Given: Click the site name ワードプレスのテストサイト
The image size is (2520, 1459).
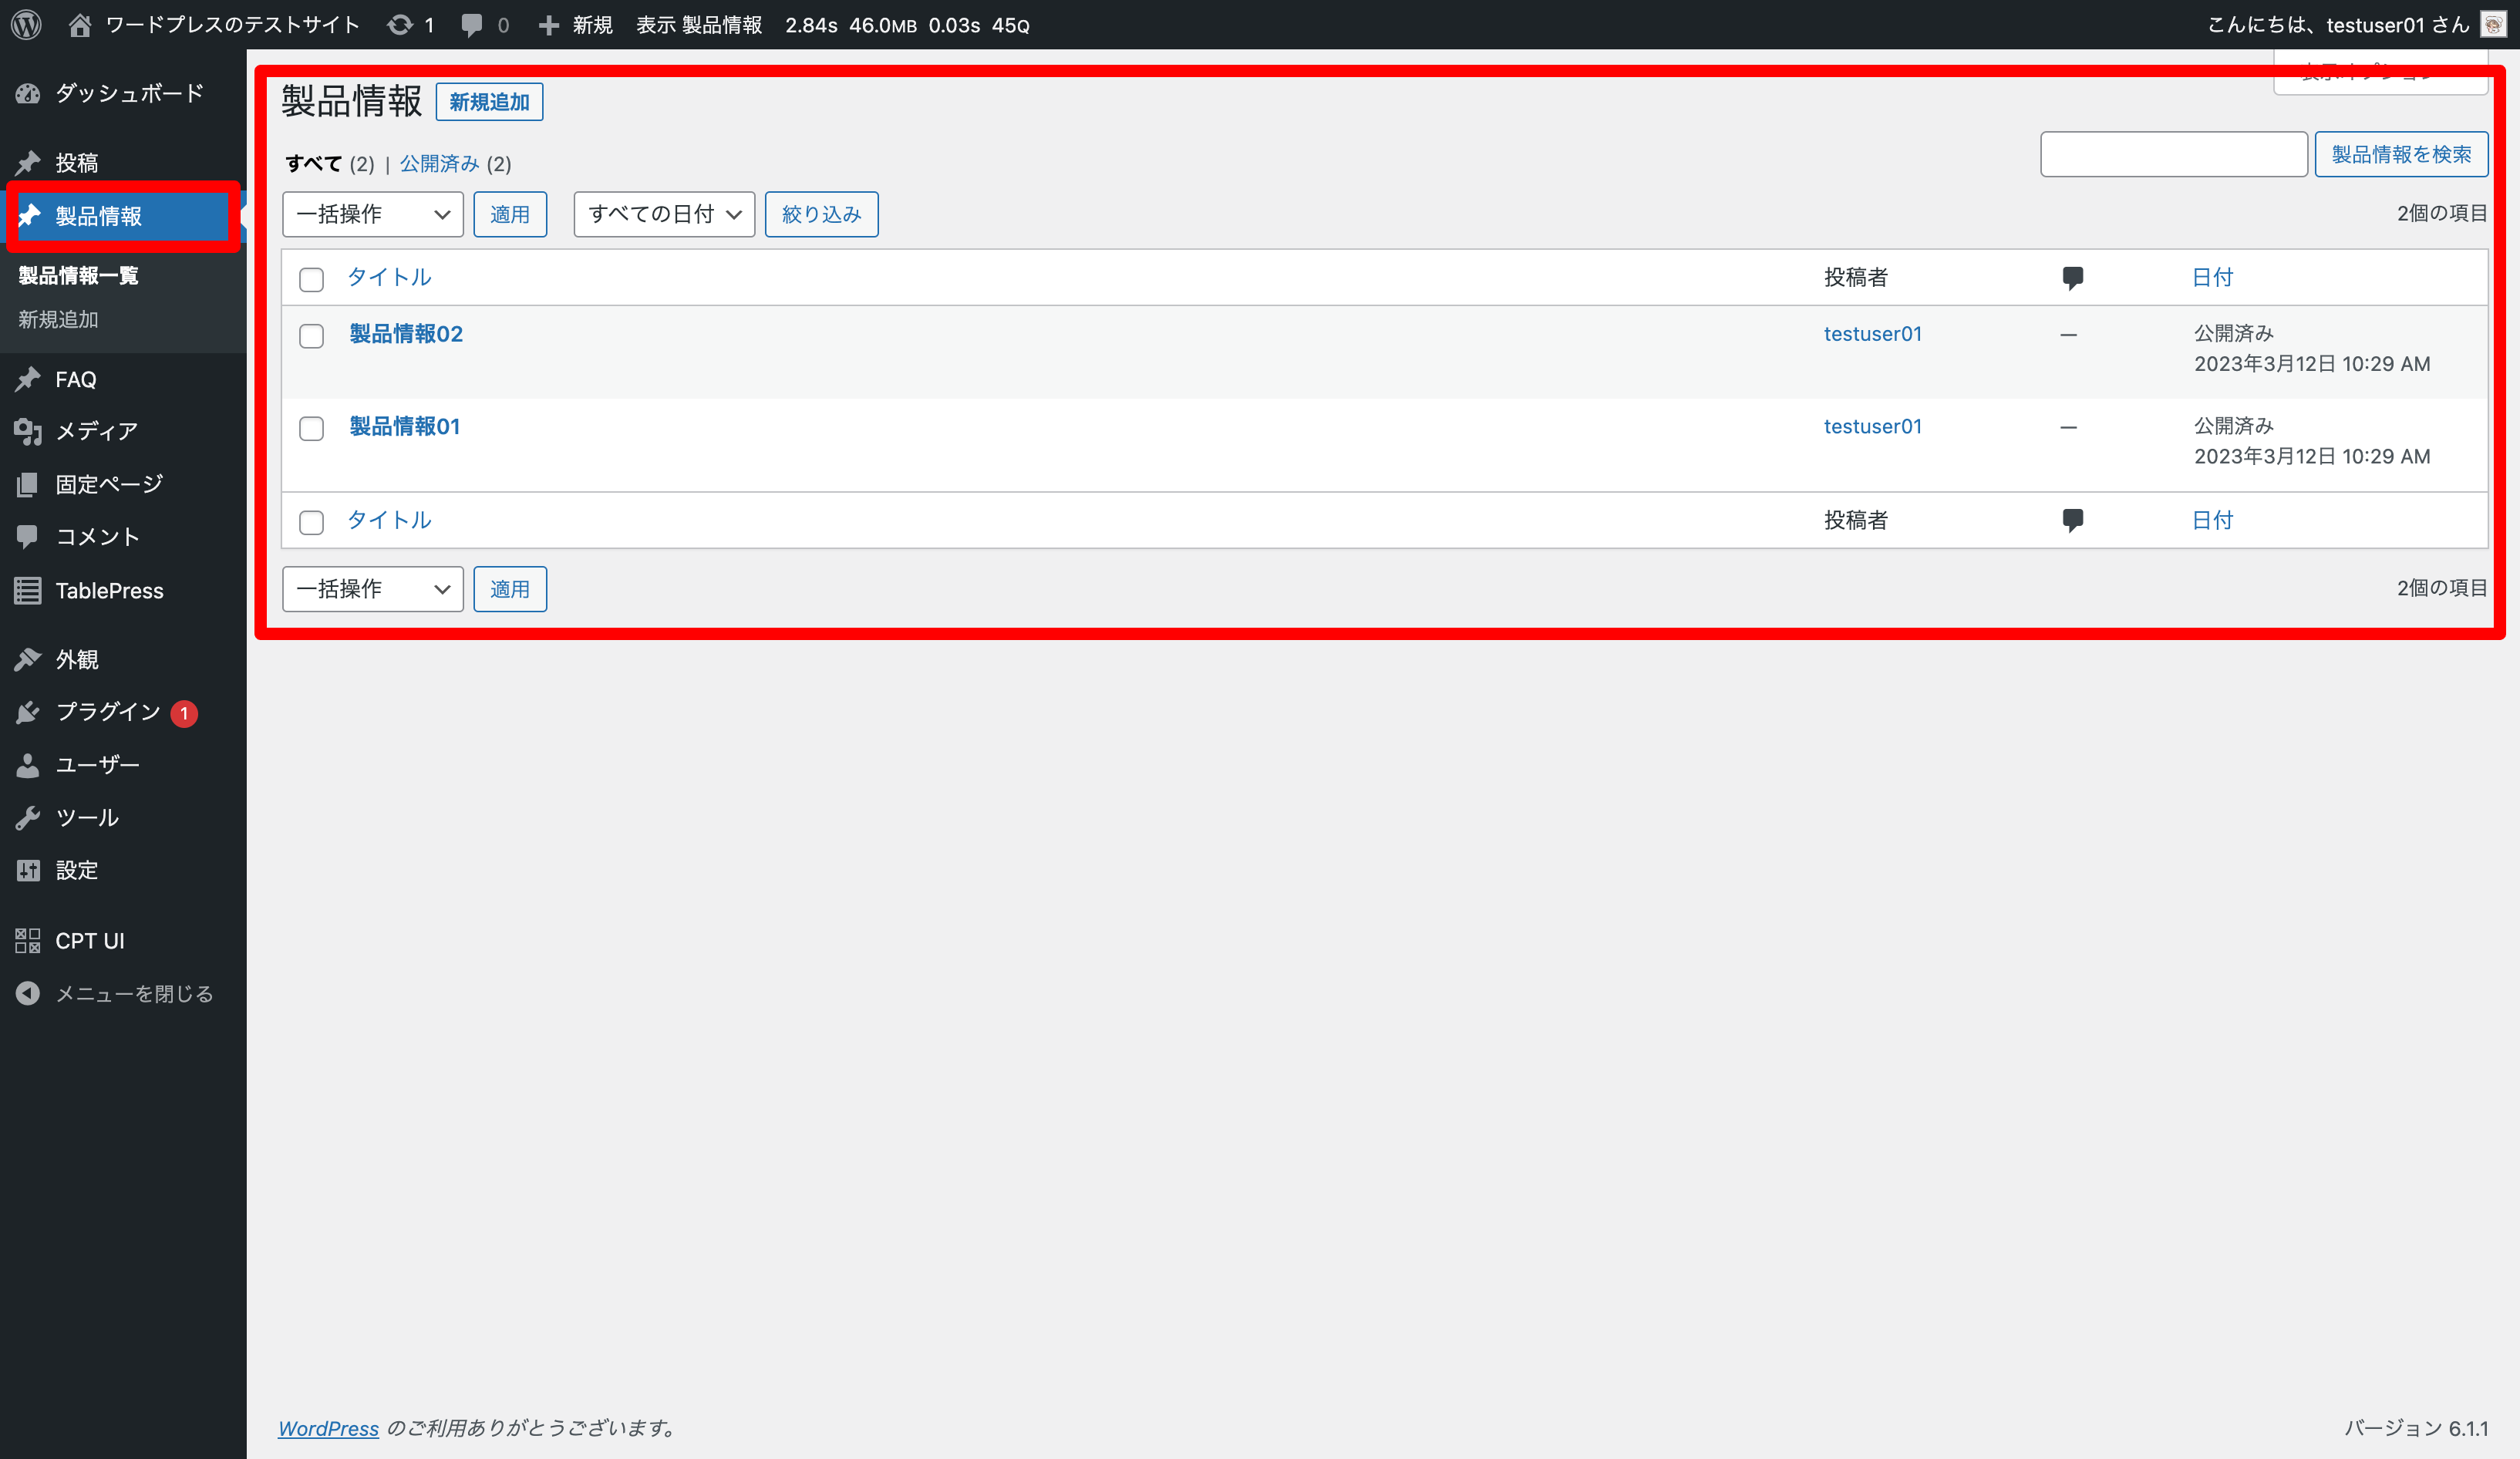Looking at the screenshot, I should point(232,25).
